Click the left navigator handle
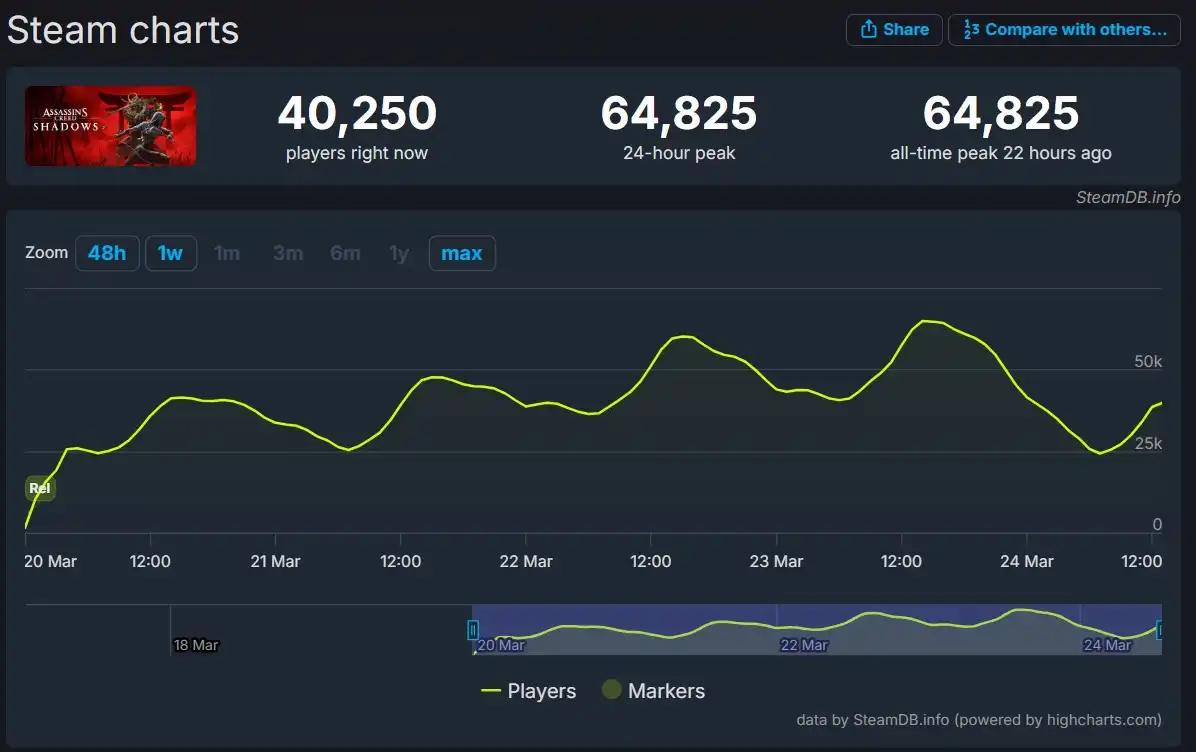1196x752 pixels. (473, 629)
